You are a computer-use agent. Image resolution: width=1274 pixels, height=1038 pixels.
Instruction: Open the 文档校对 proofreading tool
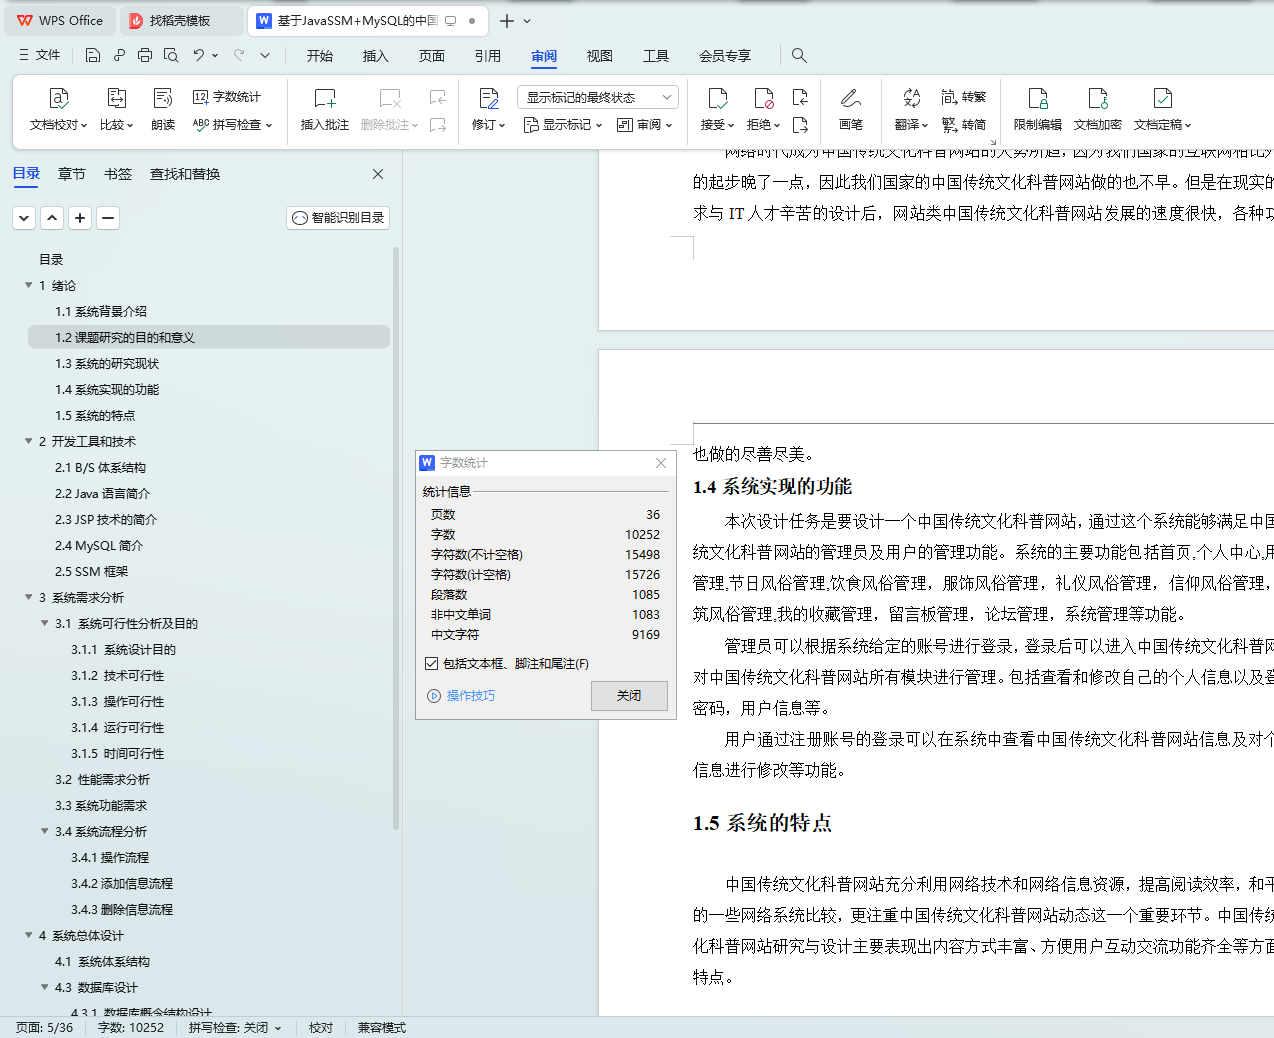click(59, 109)
